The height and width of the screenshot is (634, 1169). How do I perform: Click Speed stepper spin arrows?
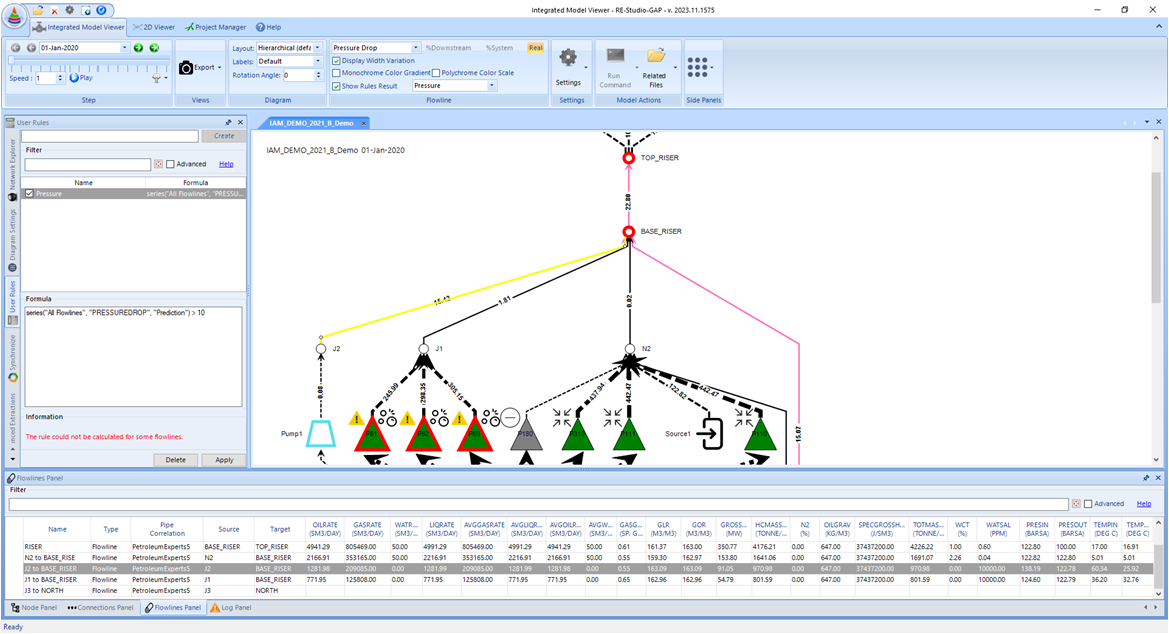point(60,78)
